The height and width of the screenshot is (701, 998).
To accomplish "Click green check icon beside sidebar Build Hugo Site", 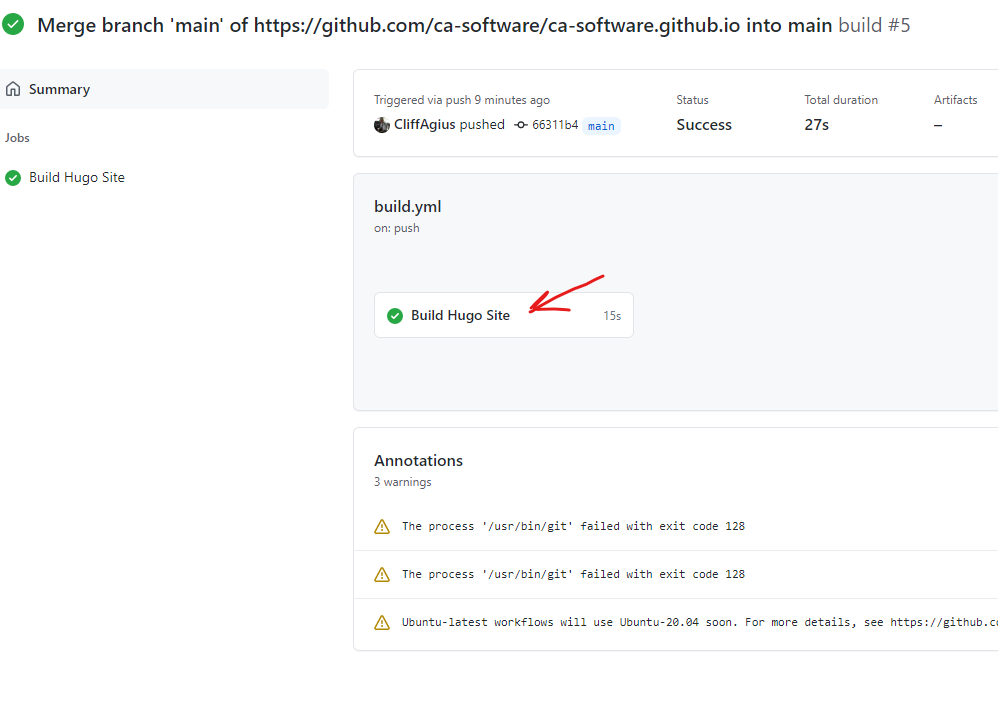I will 13,178.
